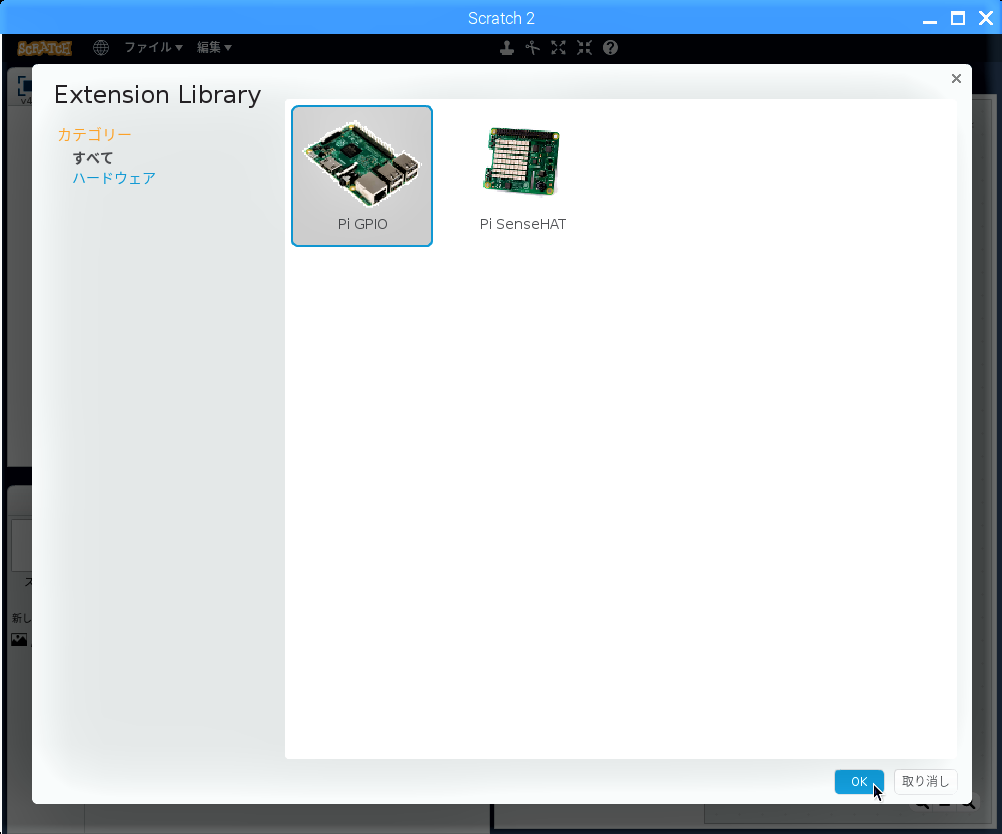Open block help question-mark tool

[610, 48]
